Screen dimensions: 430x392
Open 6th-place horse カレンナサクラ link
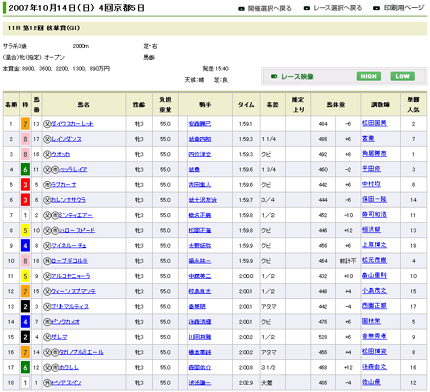pyautogui.click(x=68, y=200)
